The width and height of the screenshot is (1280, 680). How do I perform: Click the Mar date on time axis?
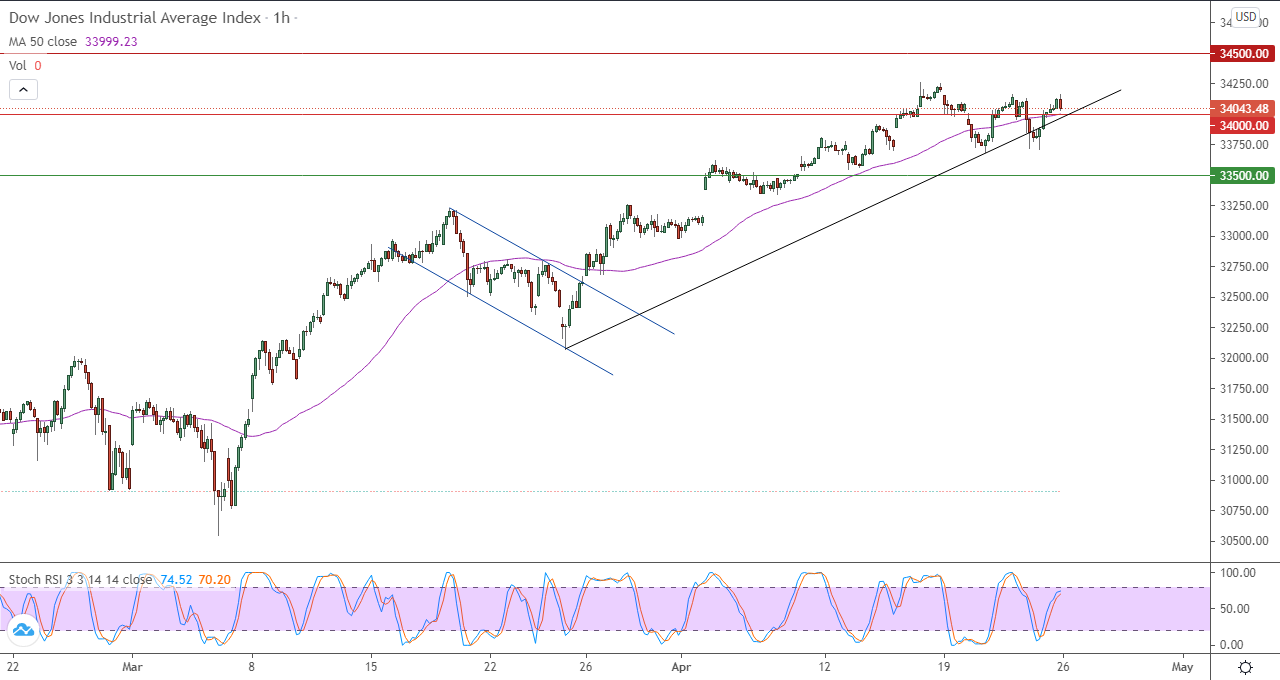pyautogui.click(x=133, y=665)
